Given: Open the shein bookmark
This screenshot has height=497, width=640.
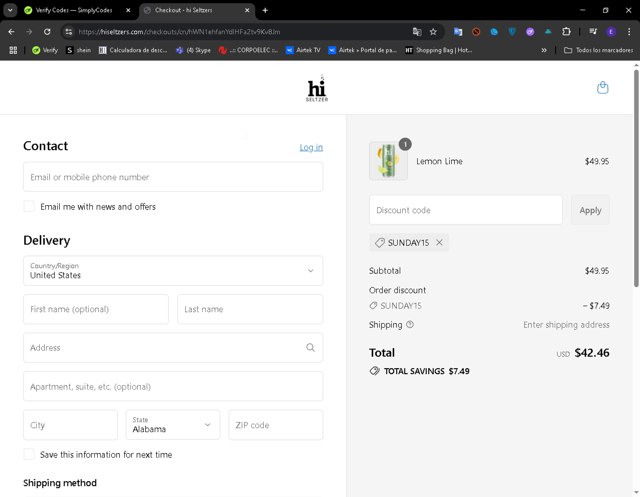Looking at the screenshot, I should coord(78,50).
